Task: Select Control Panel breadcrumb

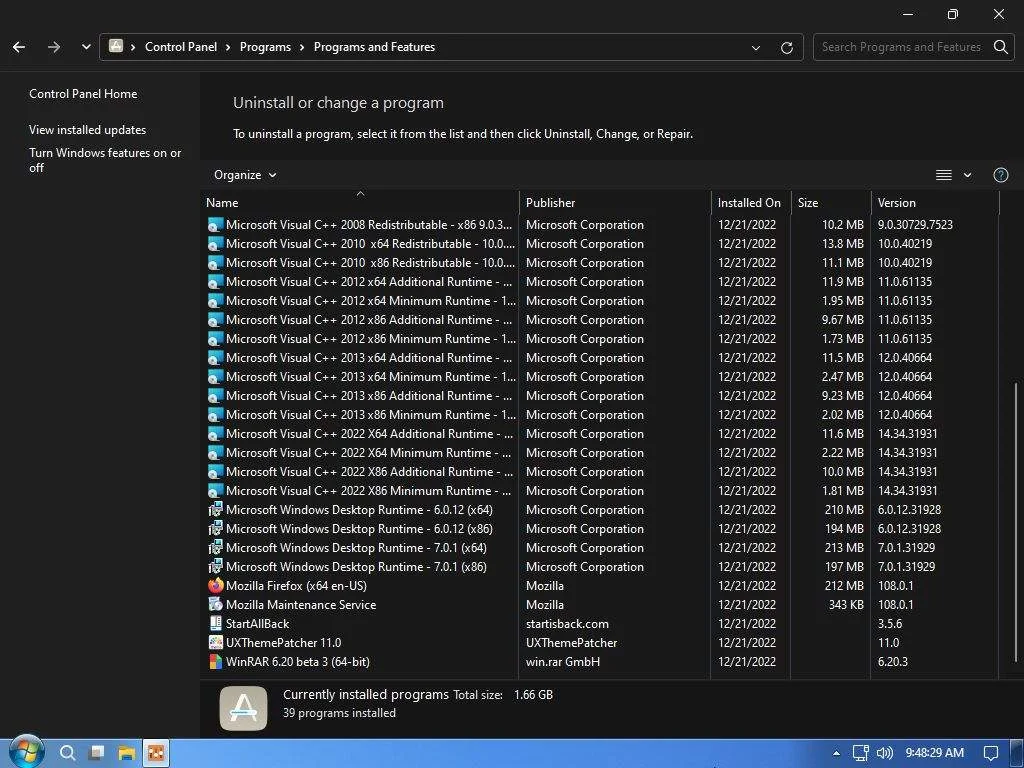Action: click(181, 47)
